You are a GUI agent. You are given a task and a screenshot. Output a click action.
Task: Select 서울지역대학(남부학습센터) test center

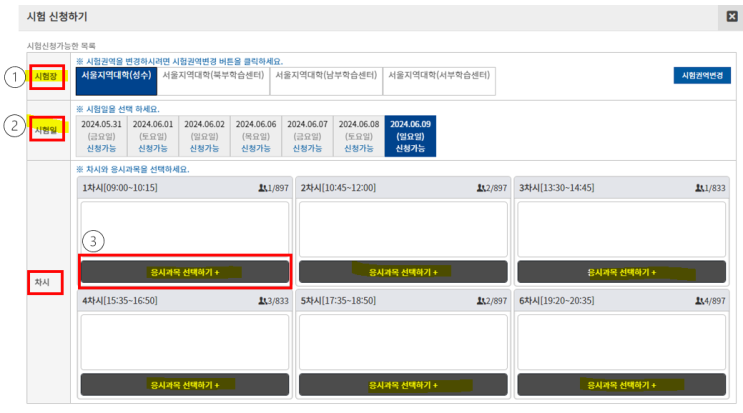pos(326,81)
